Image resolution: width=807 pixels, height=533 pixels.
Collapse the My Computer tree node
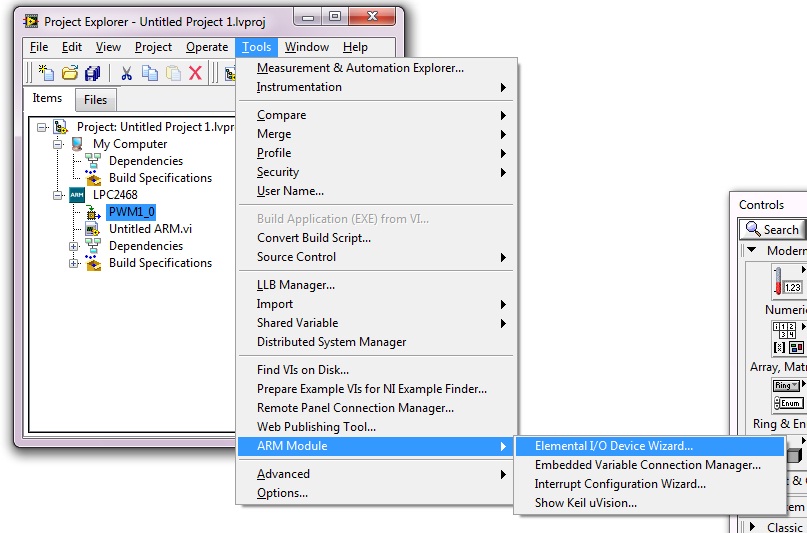click(x=58, y=144)
